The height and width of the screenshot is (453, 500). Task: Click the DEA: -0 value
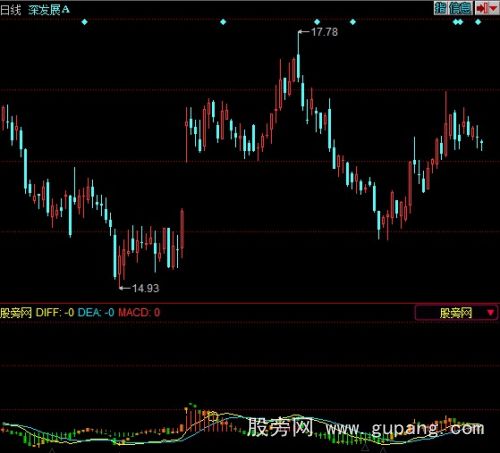point(96,313)
